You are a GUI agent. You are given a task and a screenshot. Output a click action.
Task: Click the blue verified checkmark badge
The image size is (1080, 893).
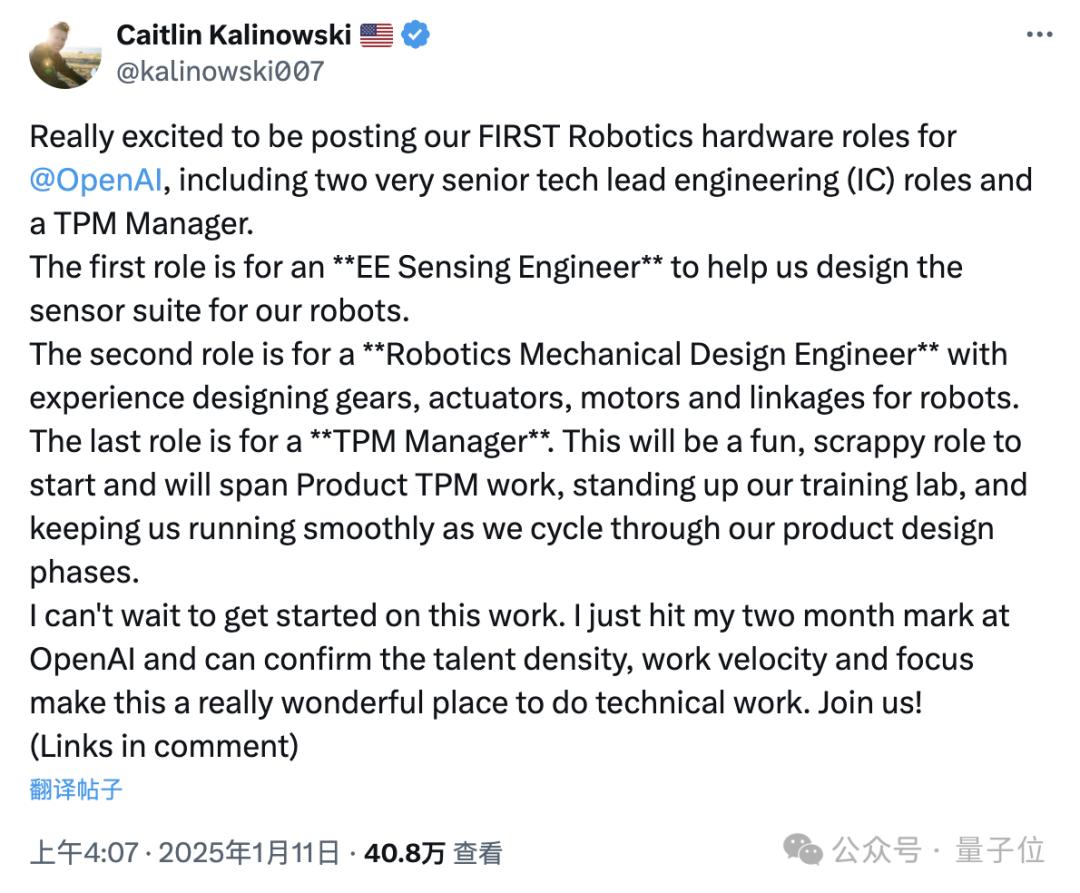click(415, 34)
